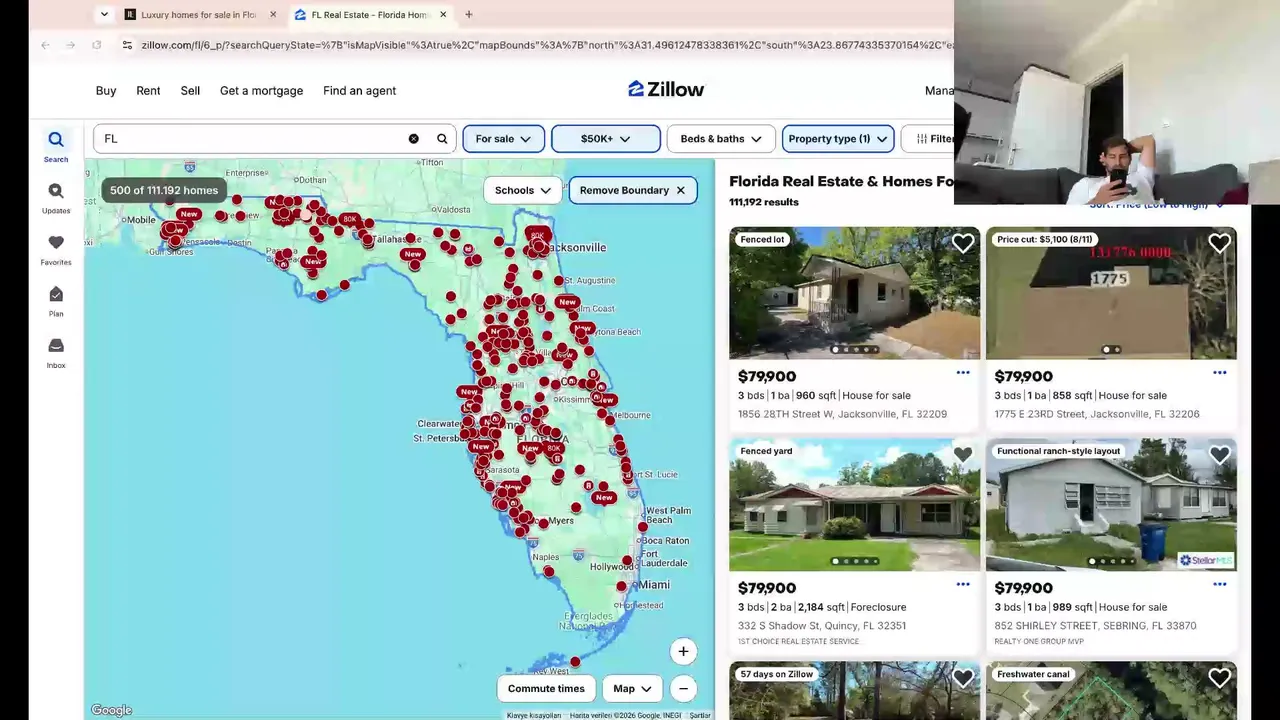Open the Buy menu
This screenshot has height=720, width=1280.
(106, 91)
